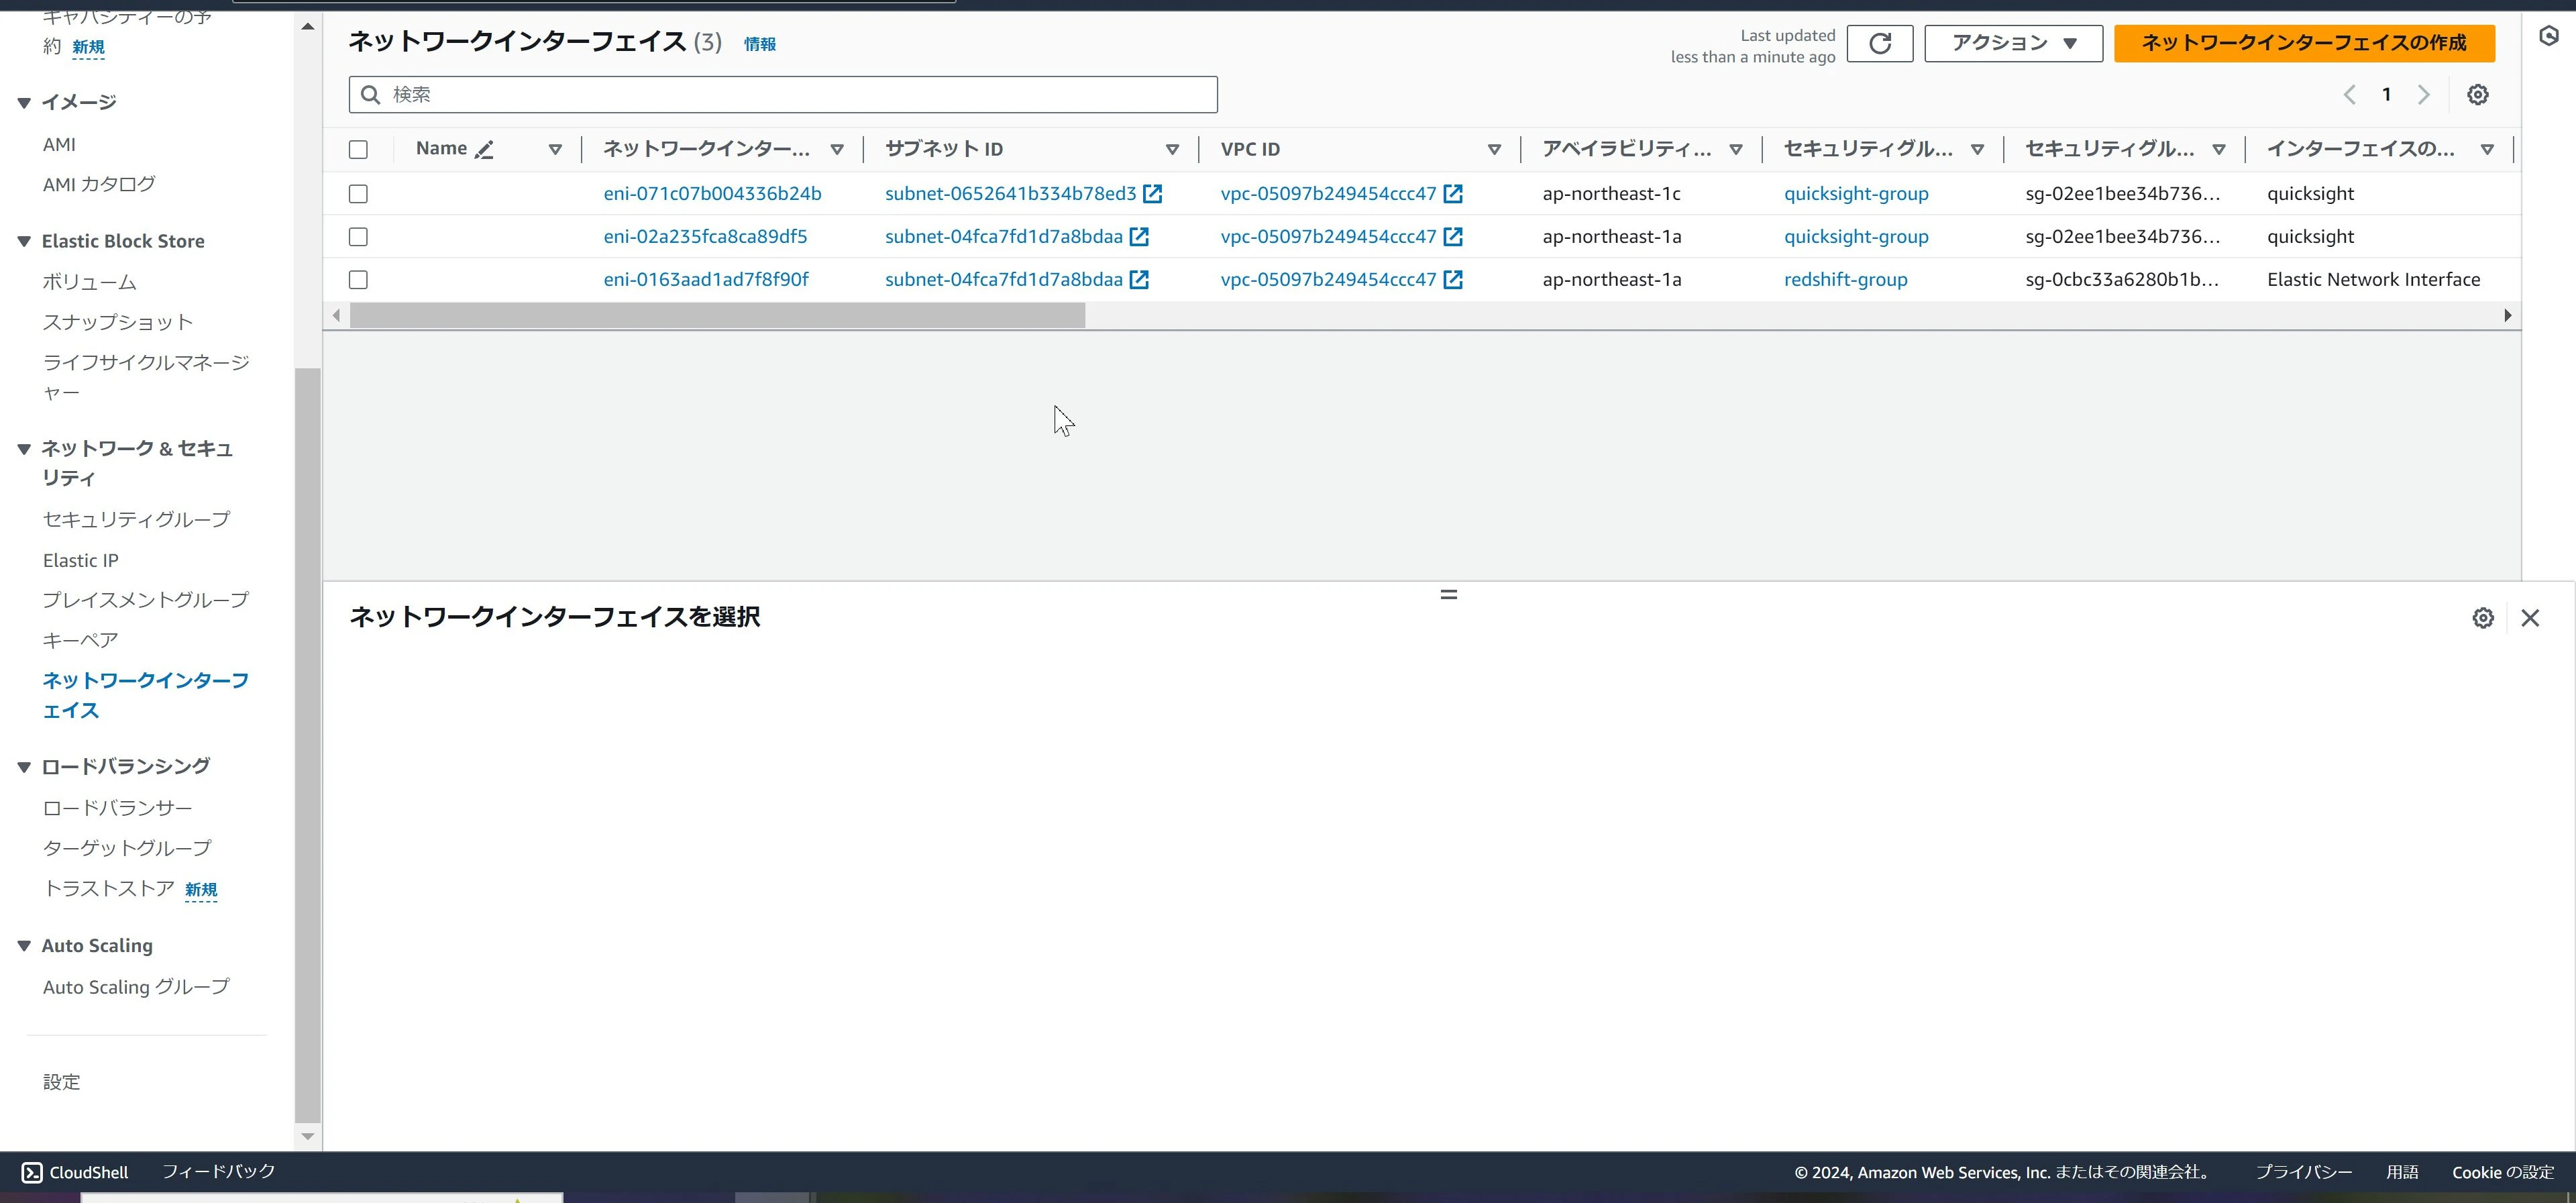Toggle the select-all checkbox in table header
This screenshot has height=1203, width=2576.
coord(358,150)
